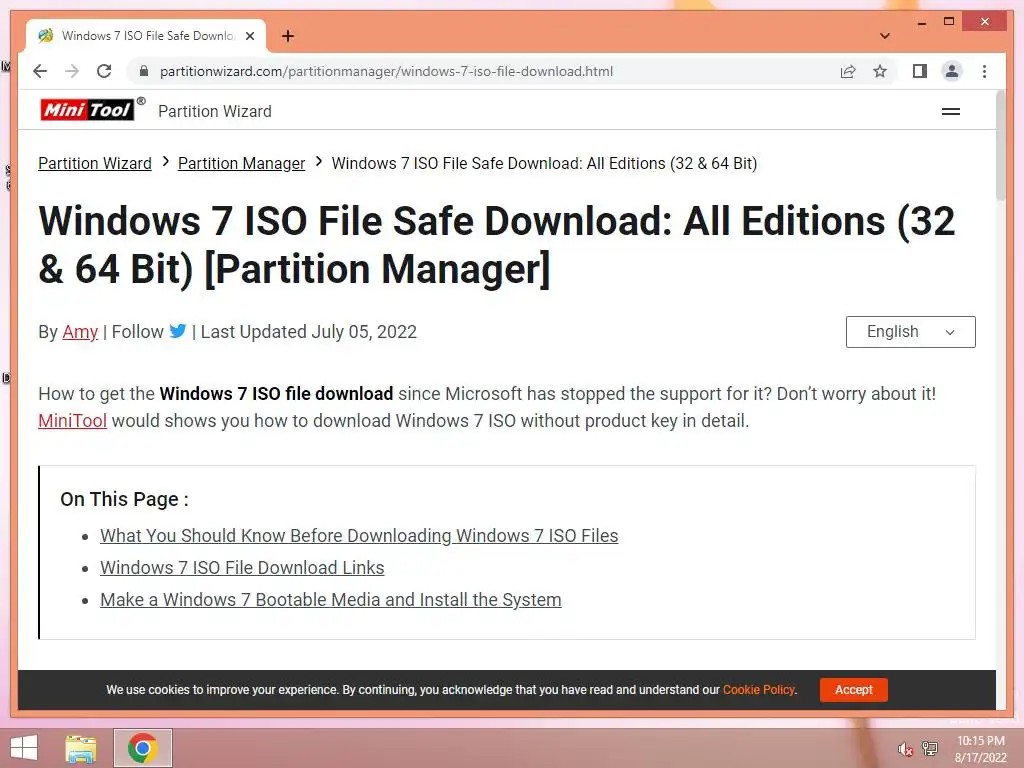The width and height of the screenshot is (1024, 768).
Task: Open the Chrome profile avatar
Action: [952, 71]
